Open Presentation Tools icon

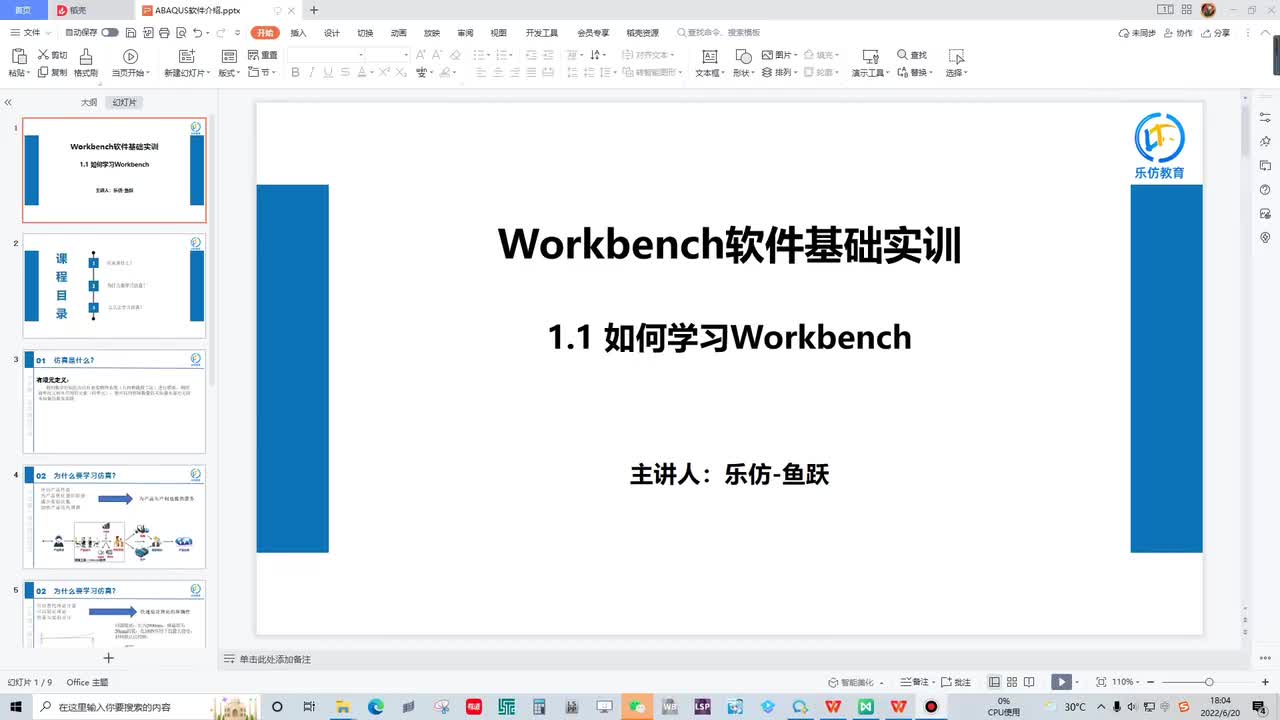click(871, 56)
